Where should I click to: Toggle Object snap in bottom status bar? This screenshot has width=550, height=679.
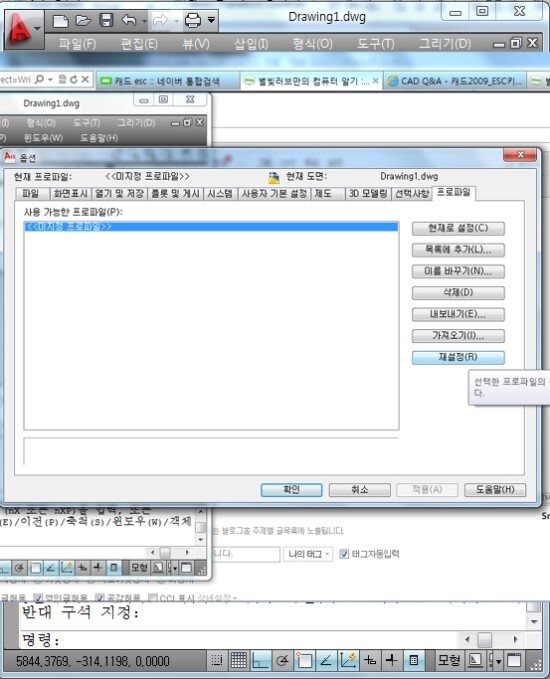click(x=304, y=660)
